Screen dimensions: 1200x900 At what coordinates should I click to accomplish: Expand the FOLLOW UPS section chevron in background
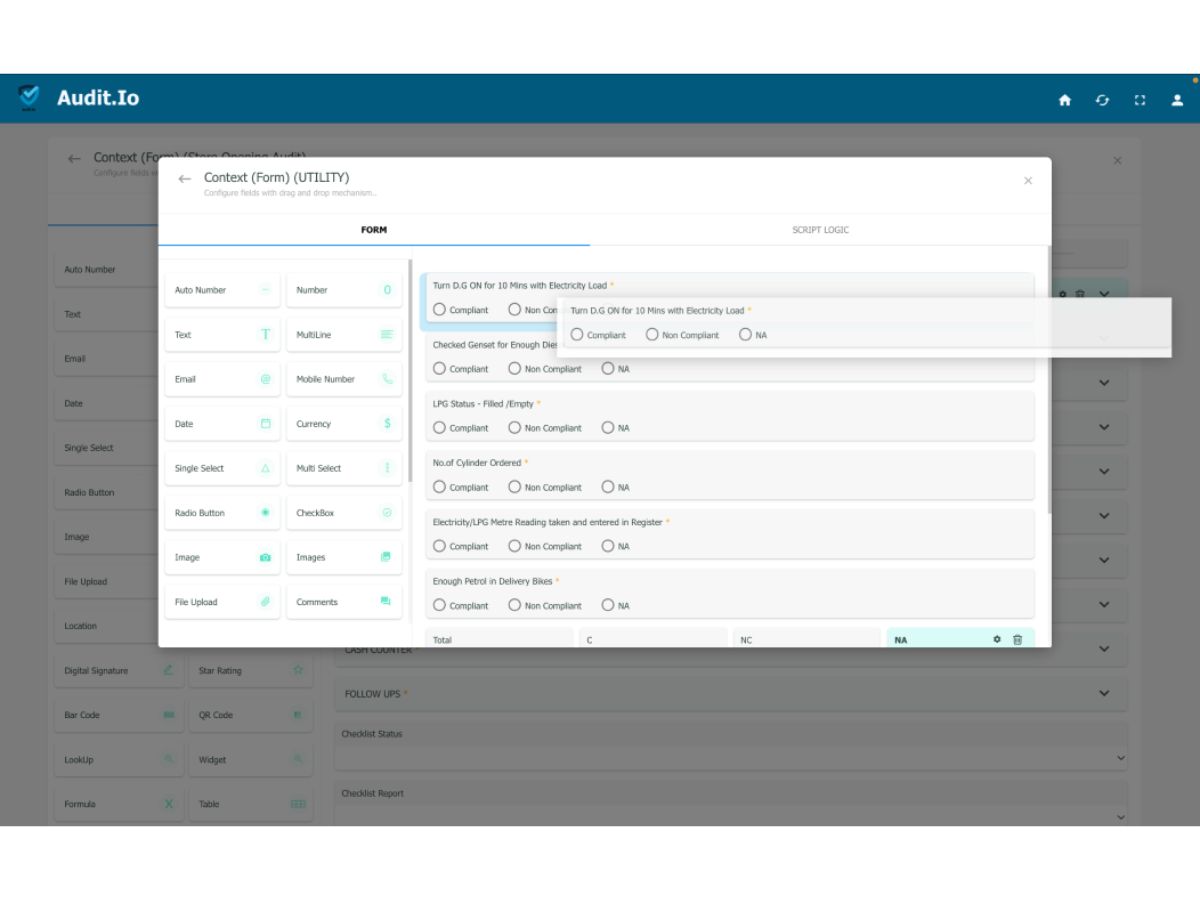click(x=1104, y=693)
